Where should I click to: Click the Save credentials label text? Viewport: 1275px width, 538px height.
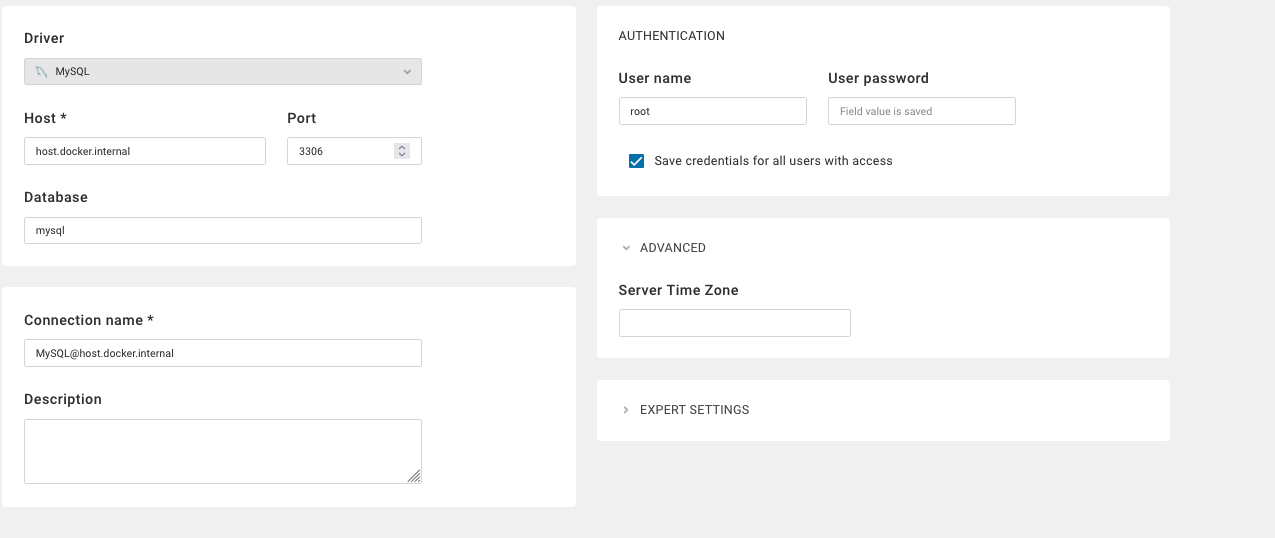[x=774, y=161]
